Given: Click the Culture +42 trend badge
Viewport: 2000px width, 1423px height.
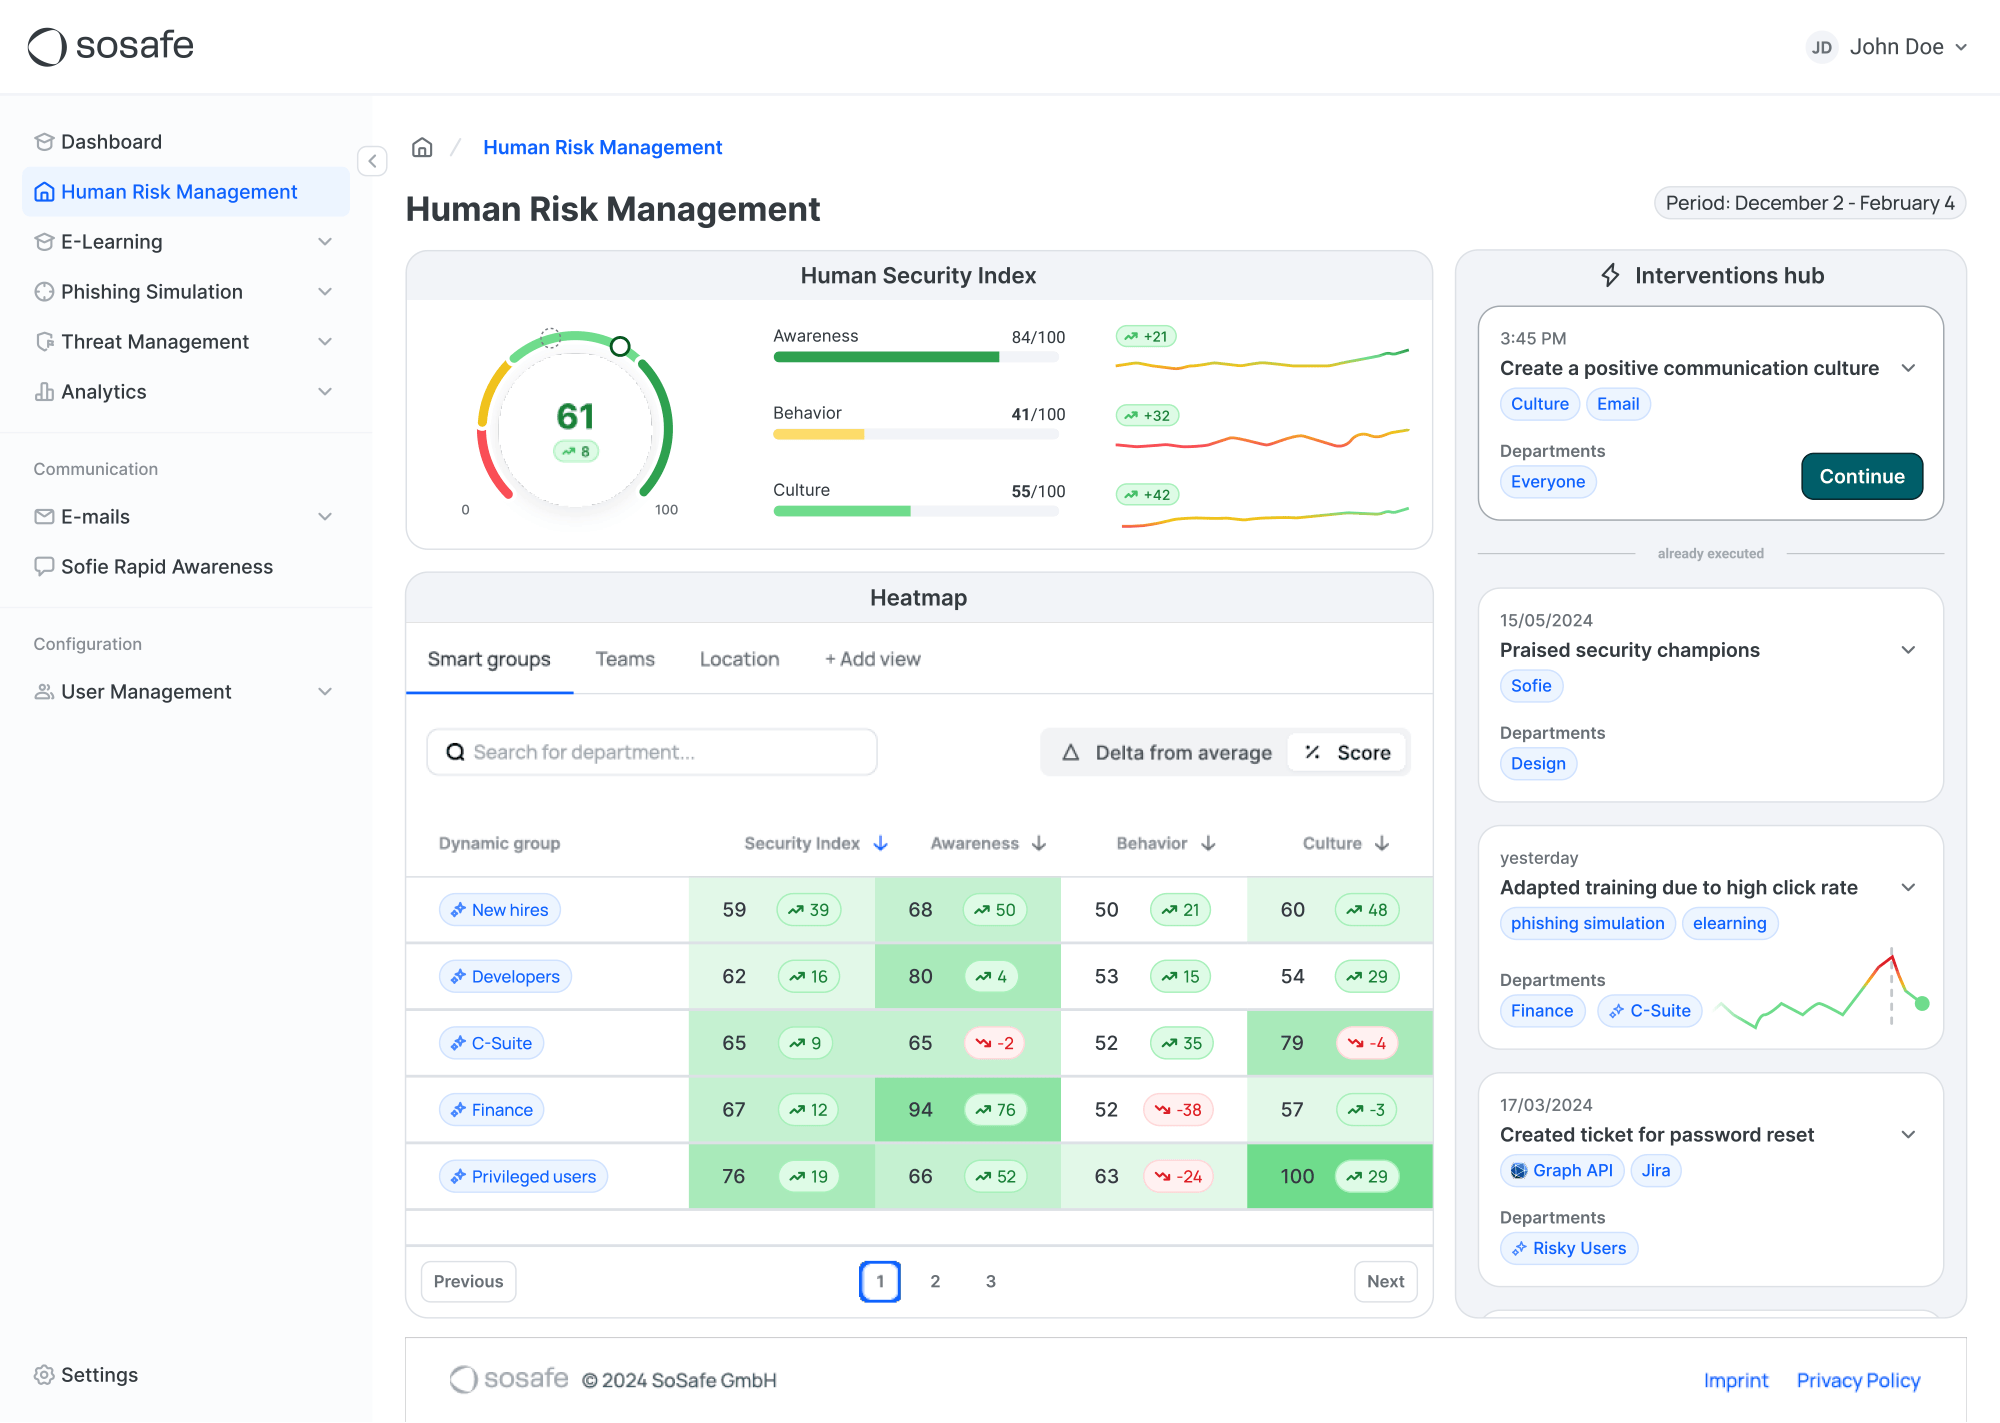Looking at the screenshot, I should pos(1147,495).
